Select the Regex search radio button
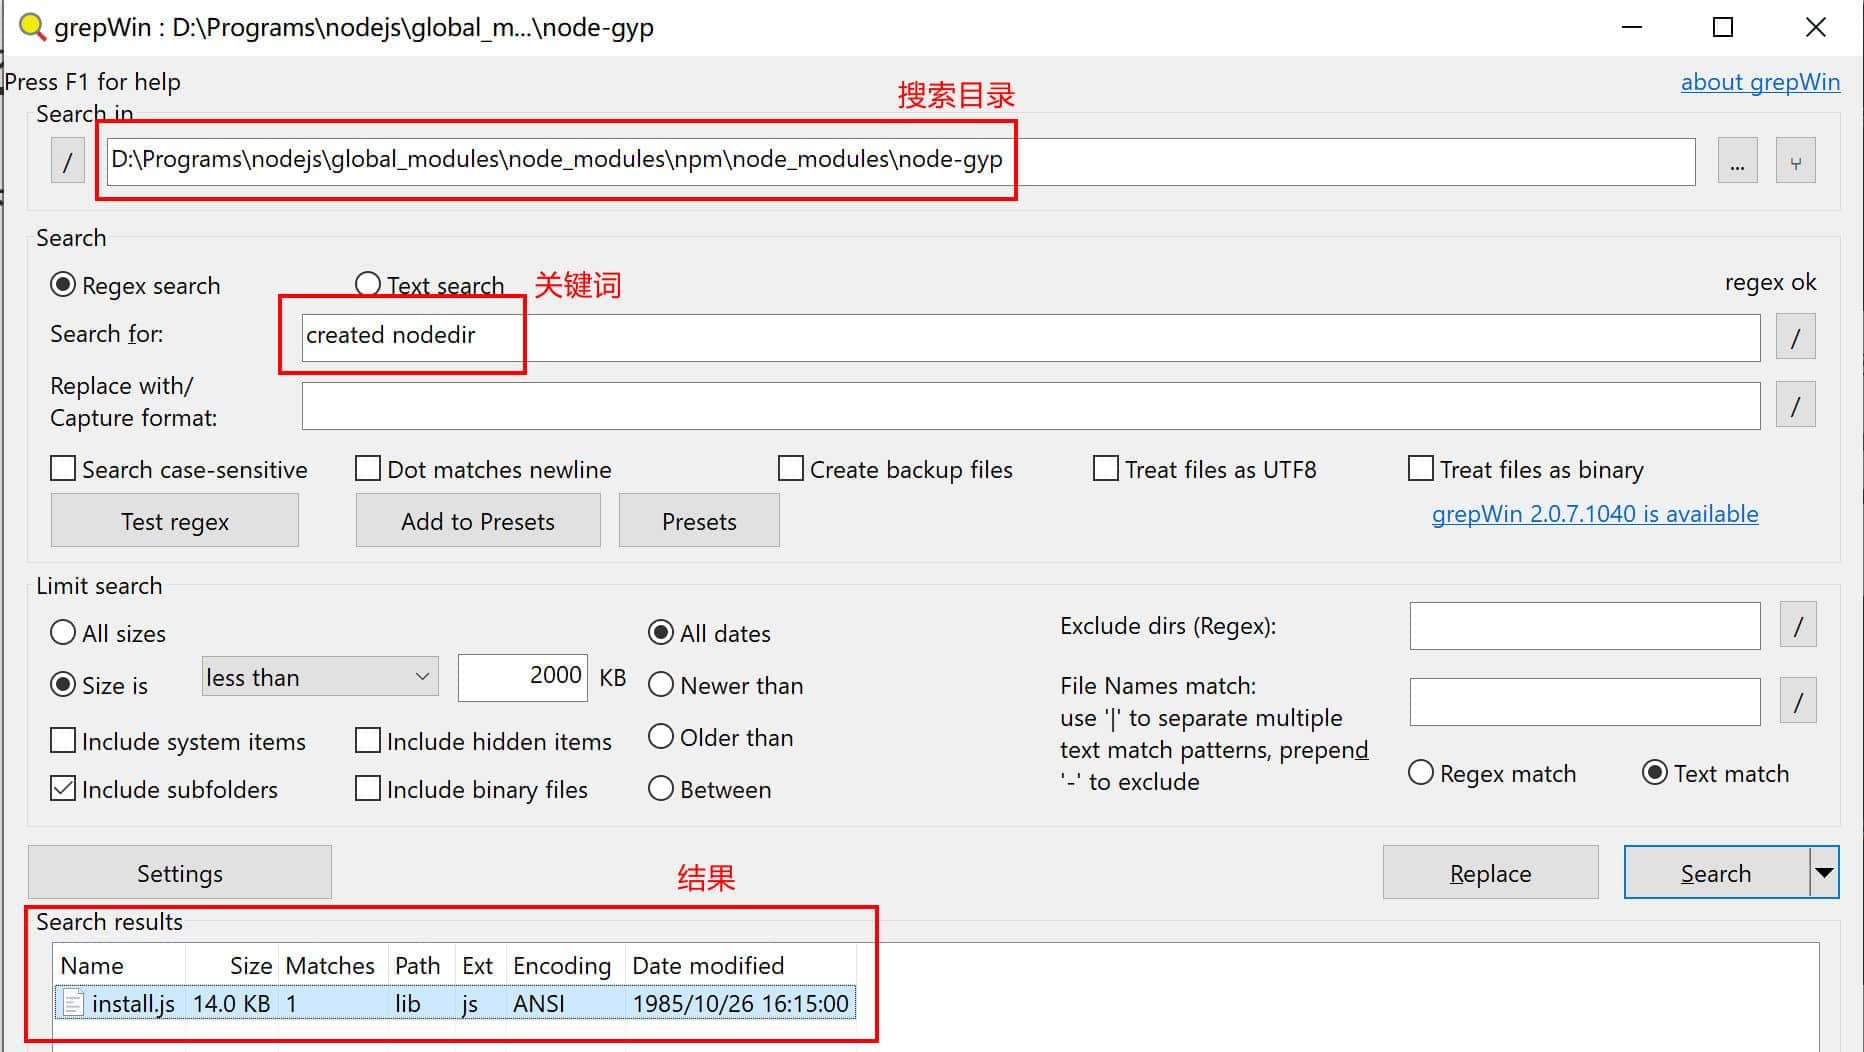This screenshot has height=1052, width=1864. (63, 285)
